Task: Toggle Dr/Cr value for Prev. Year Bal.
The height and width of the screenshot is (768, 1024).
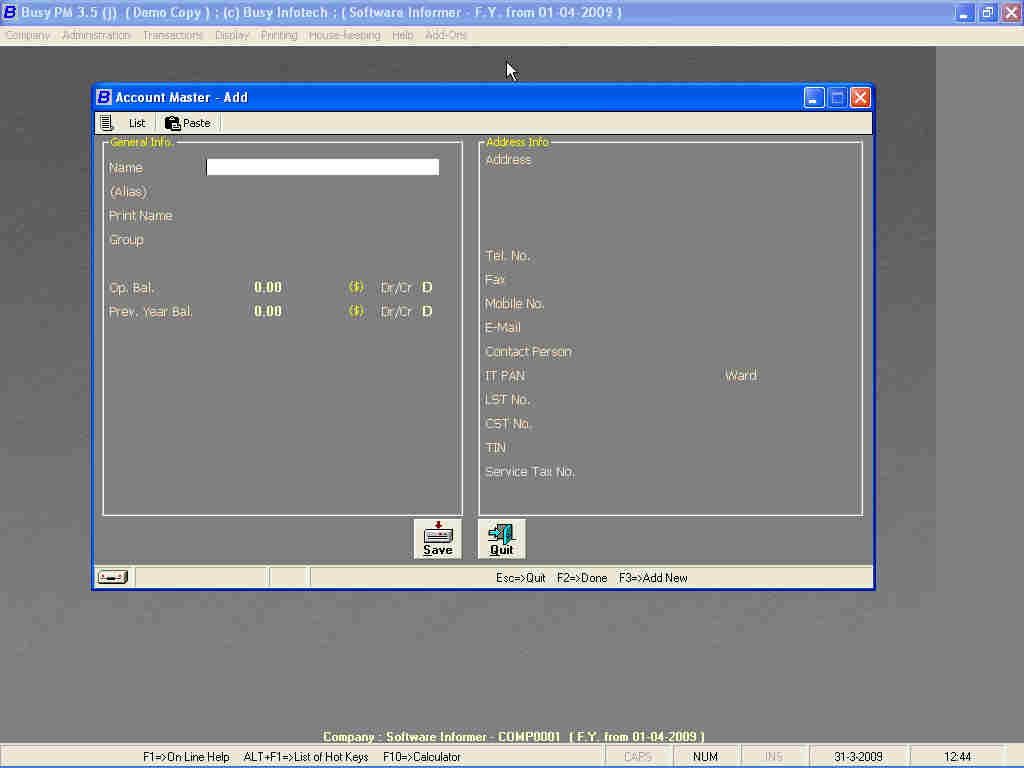Action: pos(427,312)
